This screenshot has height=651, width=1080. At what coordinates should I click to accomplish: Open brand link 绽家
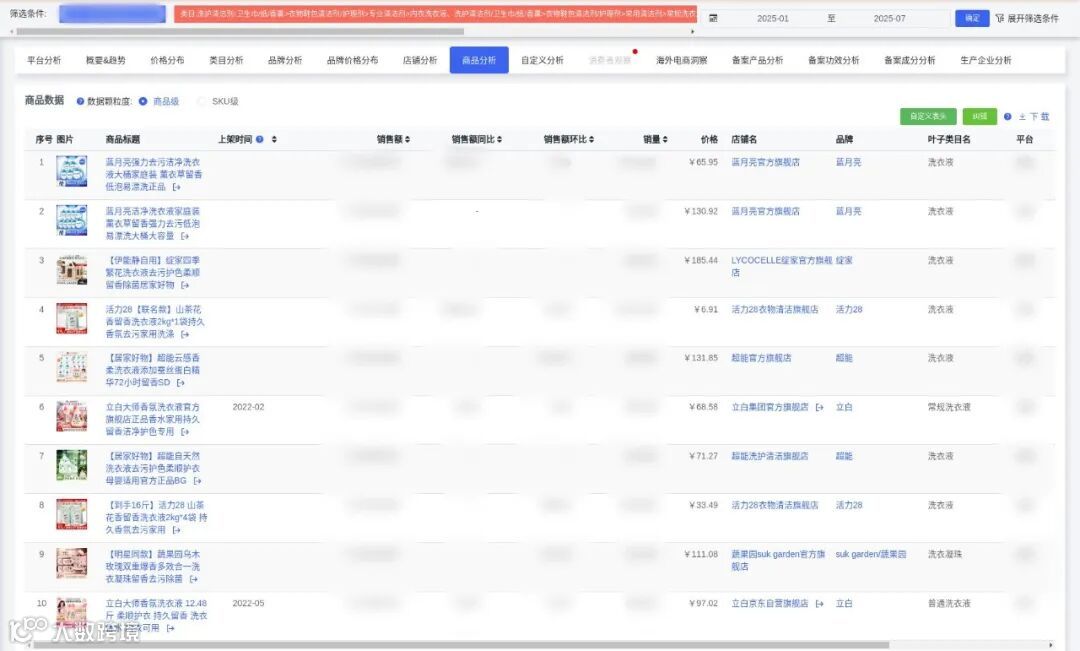pos(844,260)
